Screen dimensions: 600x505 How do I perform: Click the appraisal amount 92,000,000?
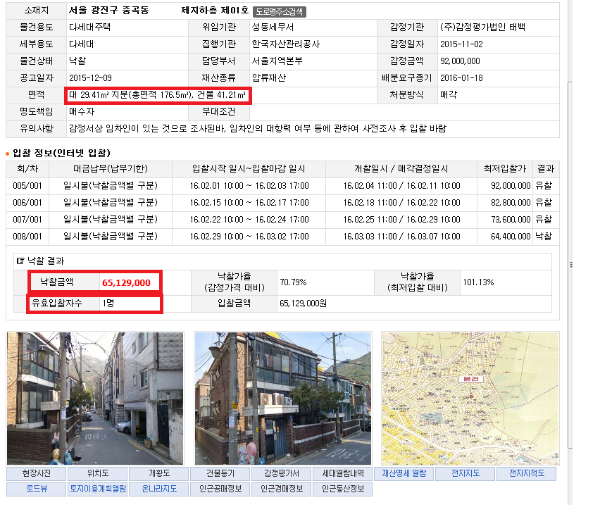(460, 61)
